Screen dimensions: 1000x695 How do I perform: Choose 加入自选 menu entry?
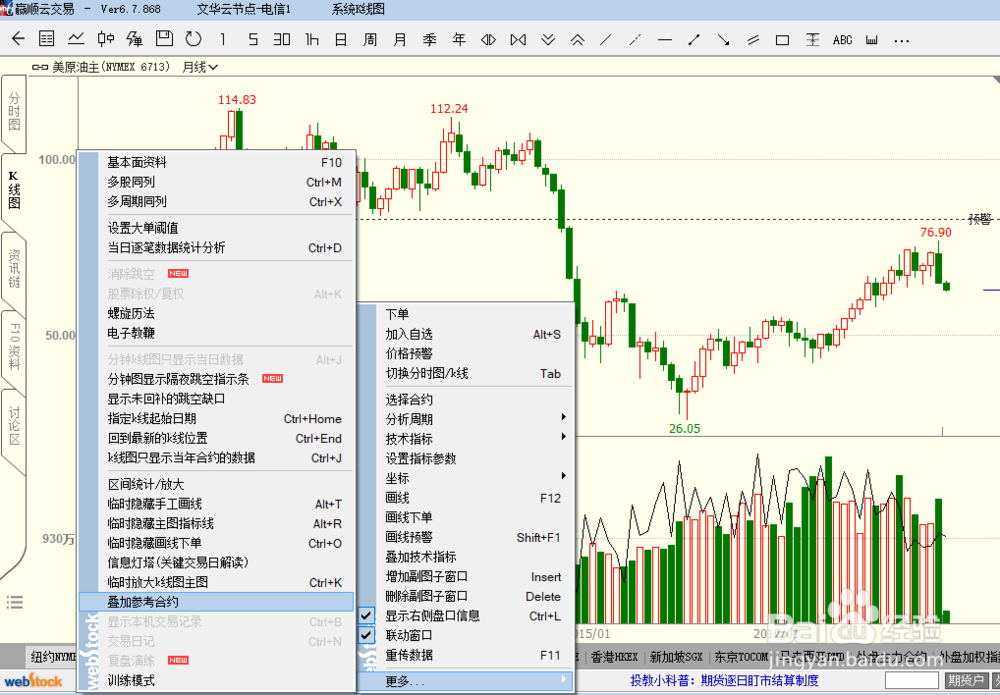click(466, 334)
